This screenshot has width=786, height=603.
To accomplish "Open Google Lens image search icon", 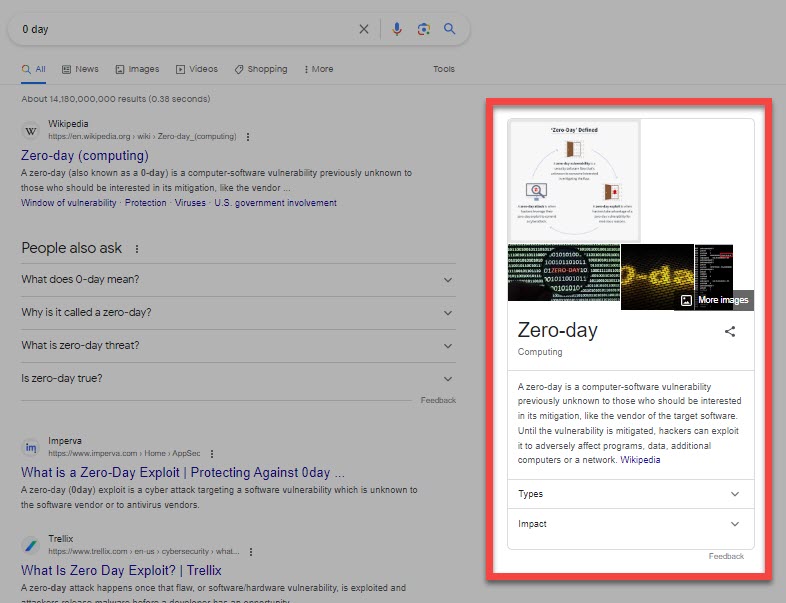I will pyautogui.click(x=423, y=29).
